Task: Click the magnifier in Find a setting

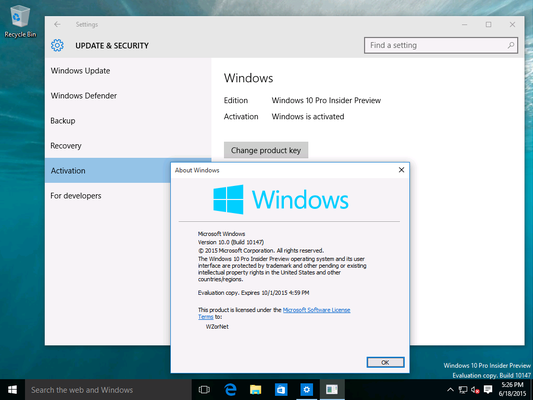Action: [511, 45]
